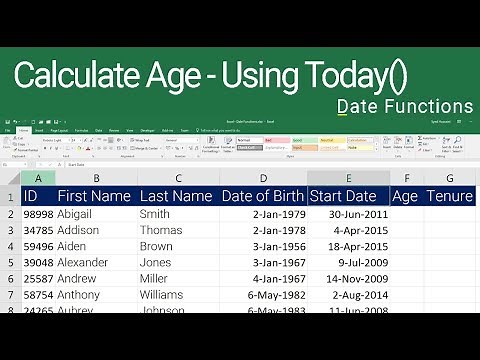This screenshot has width=480, height=360.
Task: Decrease decimal places
Action: coord(197,148)
